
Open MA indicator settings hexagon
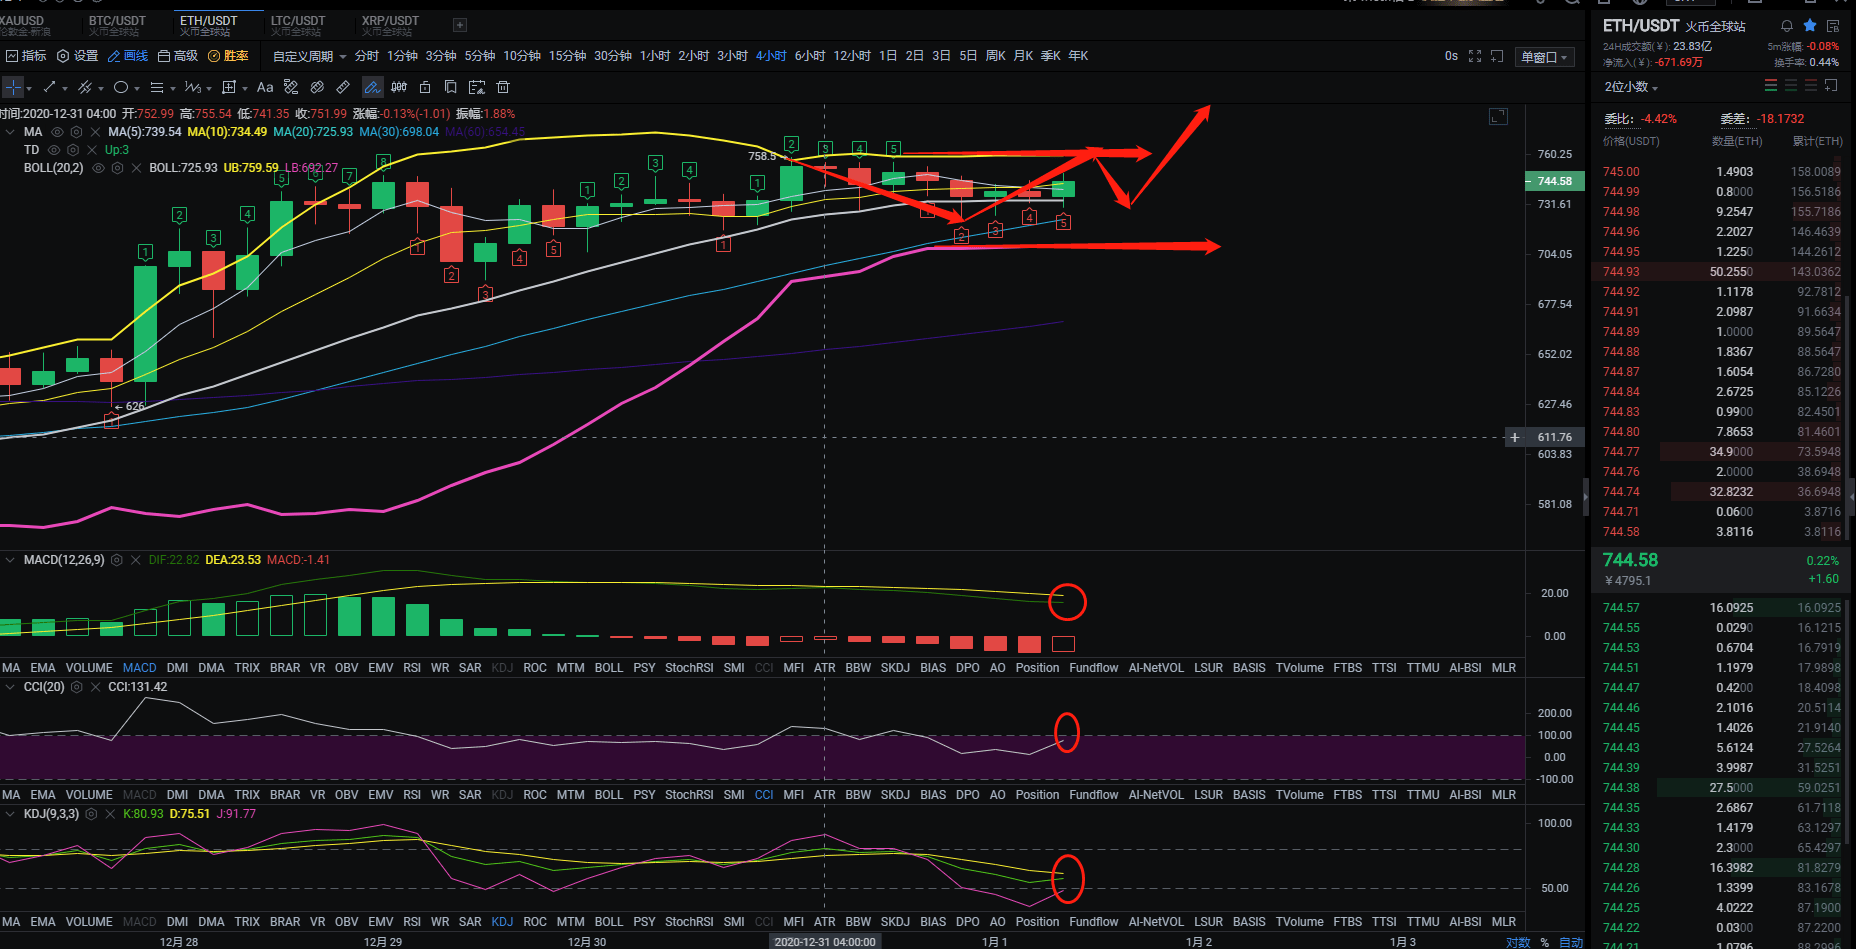(x=76, y=132)
